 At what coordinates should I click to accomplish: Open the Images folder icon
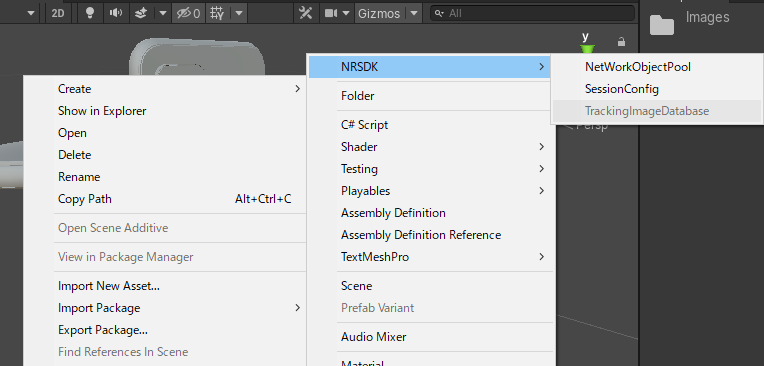coord(662,25)
